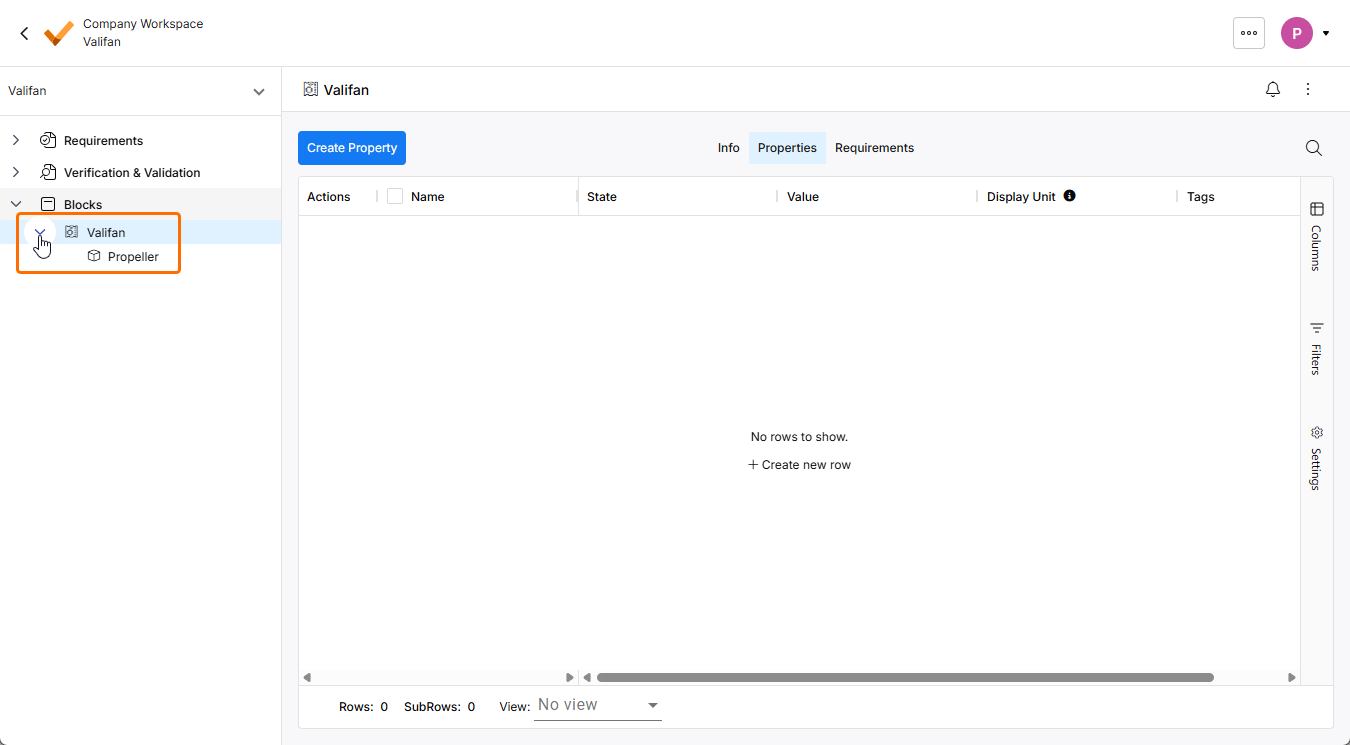
Task: Open the Settings side panel
Action: click(x=1316, y=458)
